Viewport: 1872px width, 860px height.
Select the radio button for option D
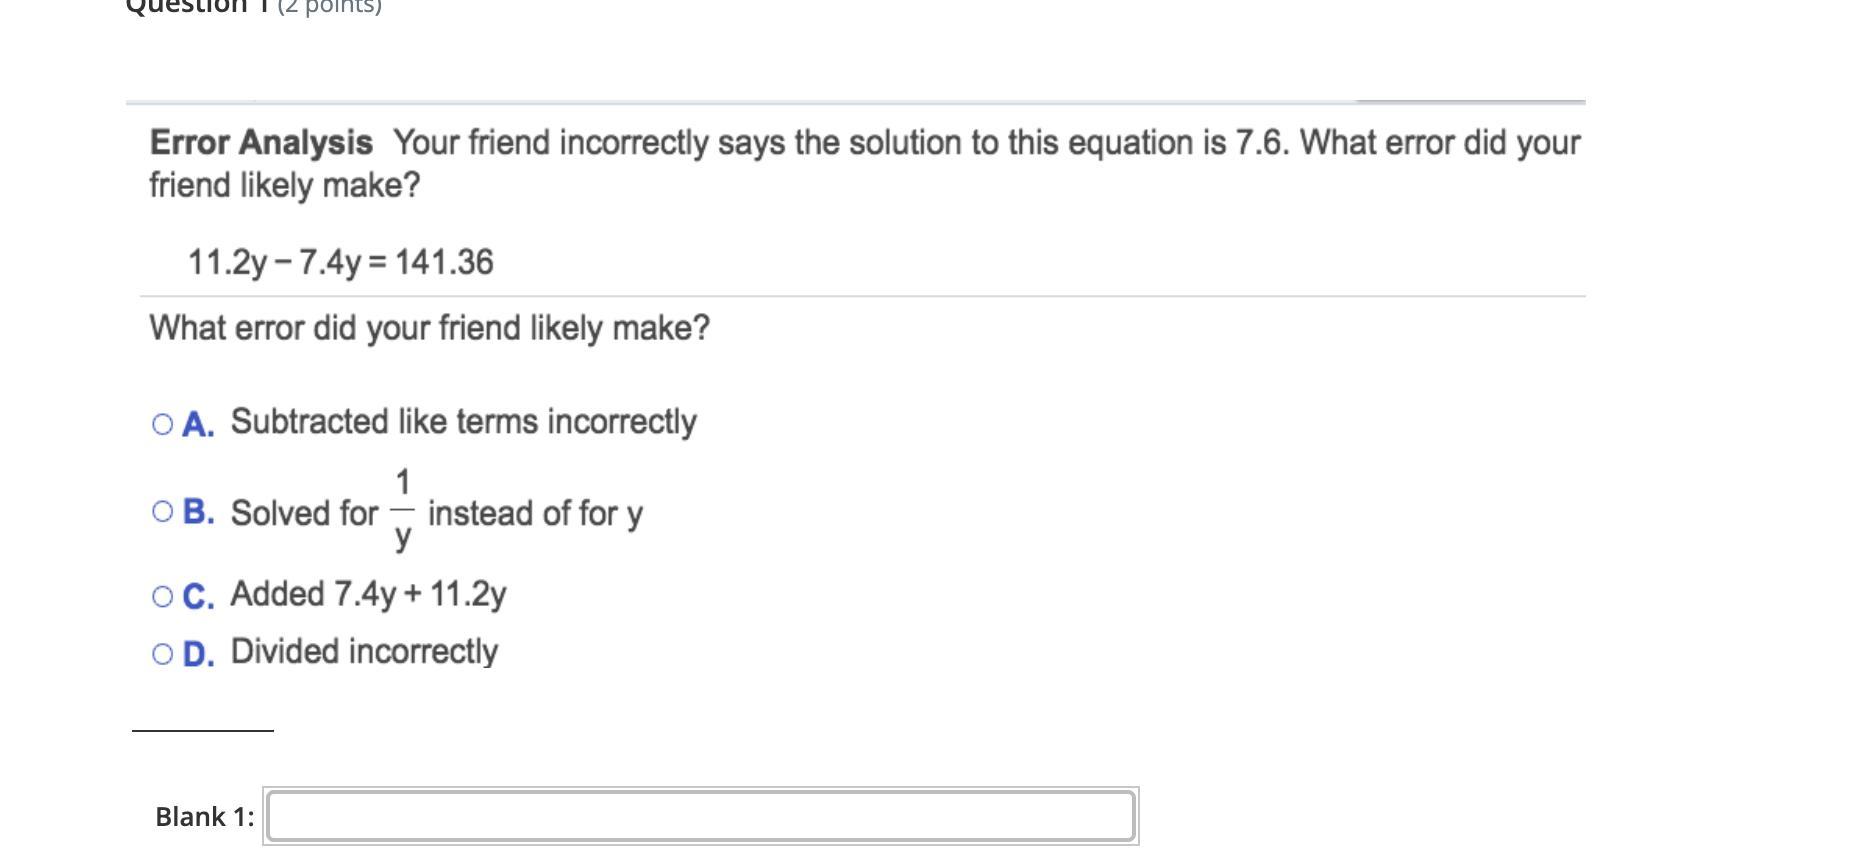162,654
